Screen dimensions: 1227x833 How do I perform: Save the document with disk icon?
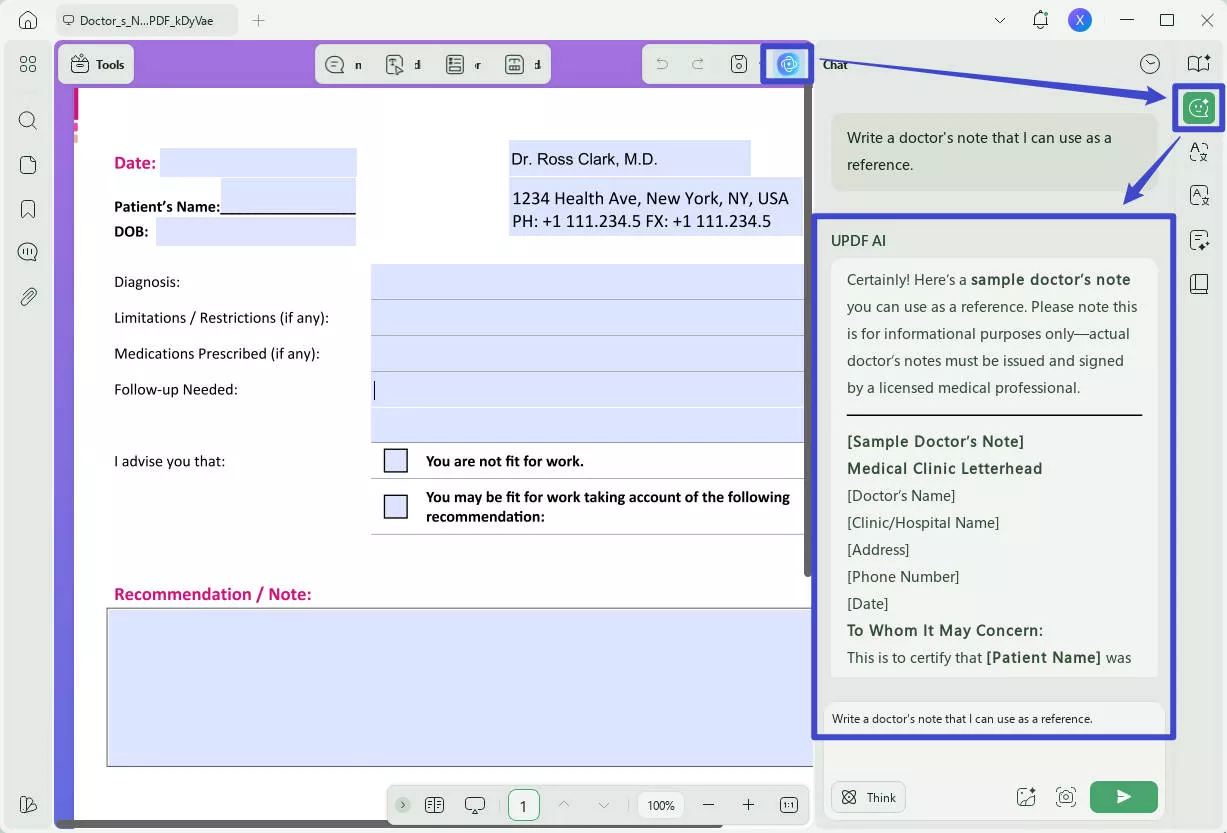[739, 65]
